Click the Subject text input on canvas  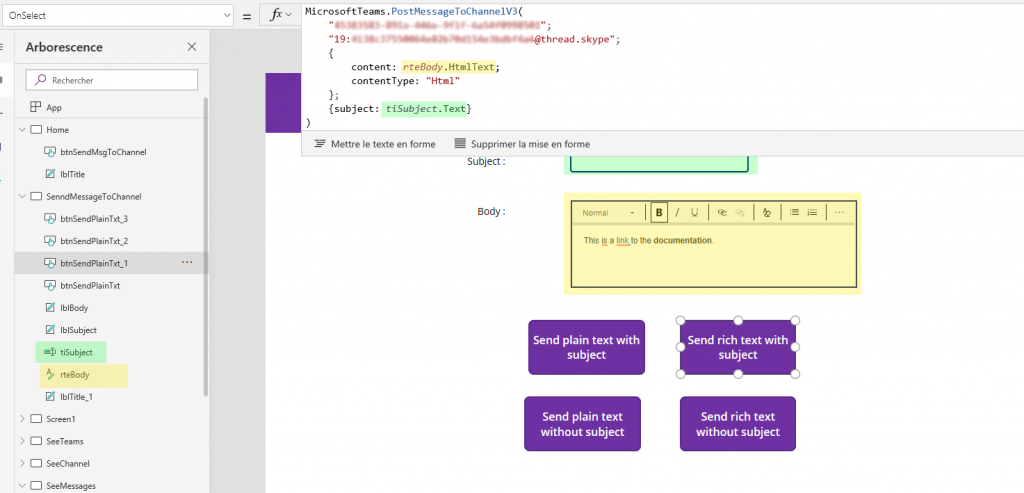click(x=659, y=163)
